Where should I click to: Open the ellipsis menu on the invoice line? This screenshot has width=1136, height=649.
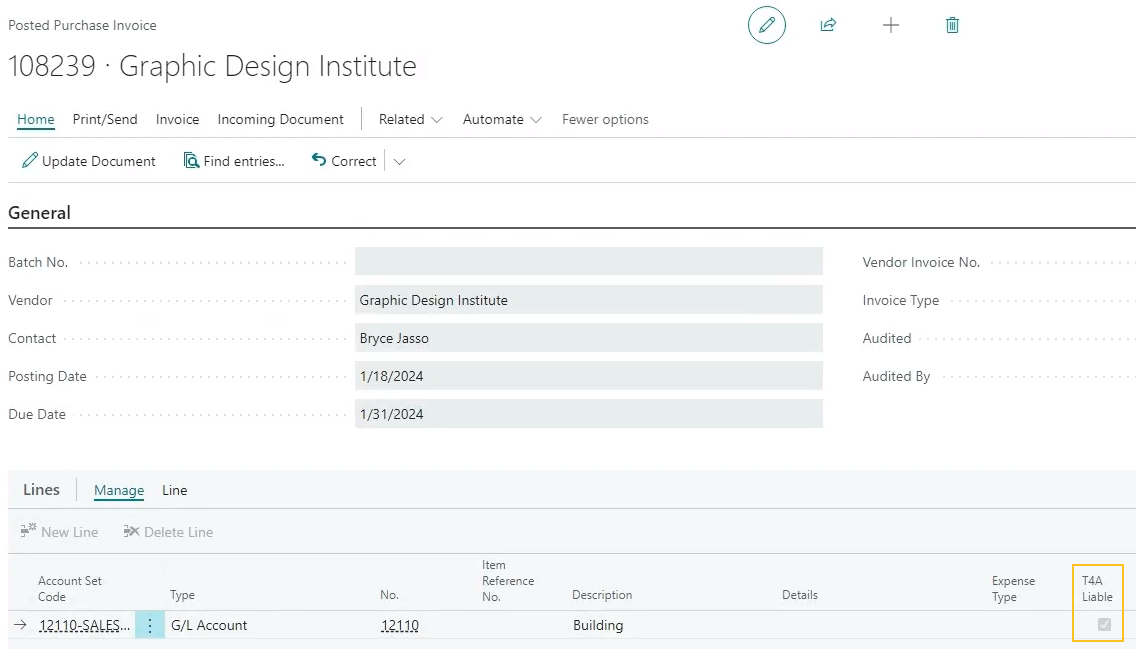(149, 624)
